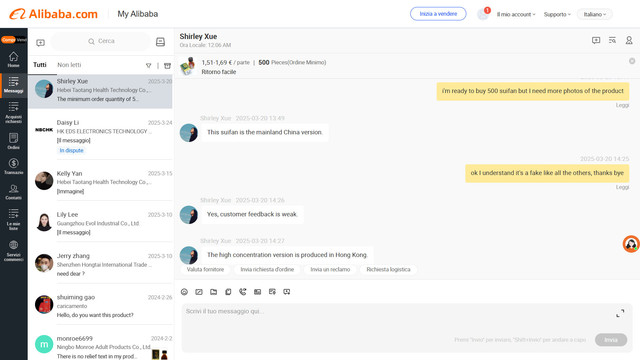640x360 pixels.
Task: Switch to the Tutti tab
Action: 40,65
